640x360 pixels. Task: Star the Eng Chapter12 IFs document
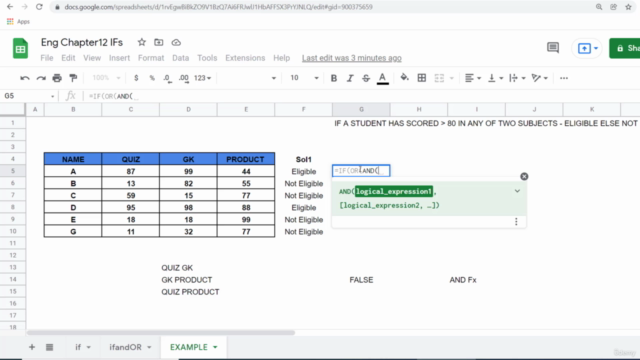pos(142,42)
